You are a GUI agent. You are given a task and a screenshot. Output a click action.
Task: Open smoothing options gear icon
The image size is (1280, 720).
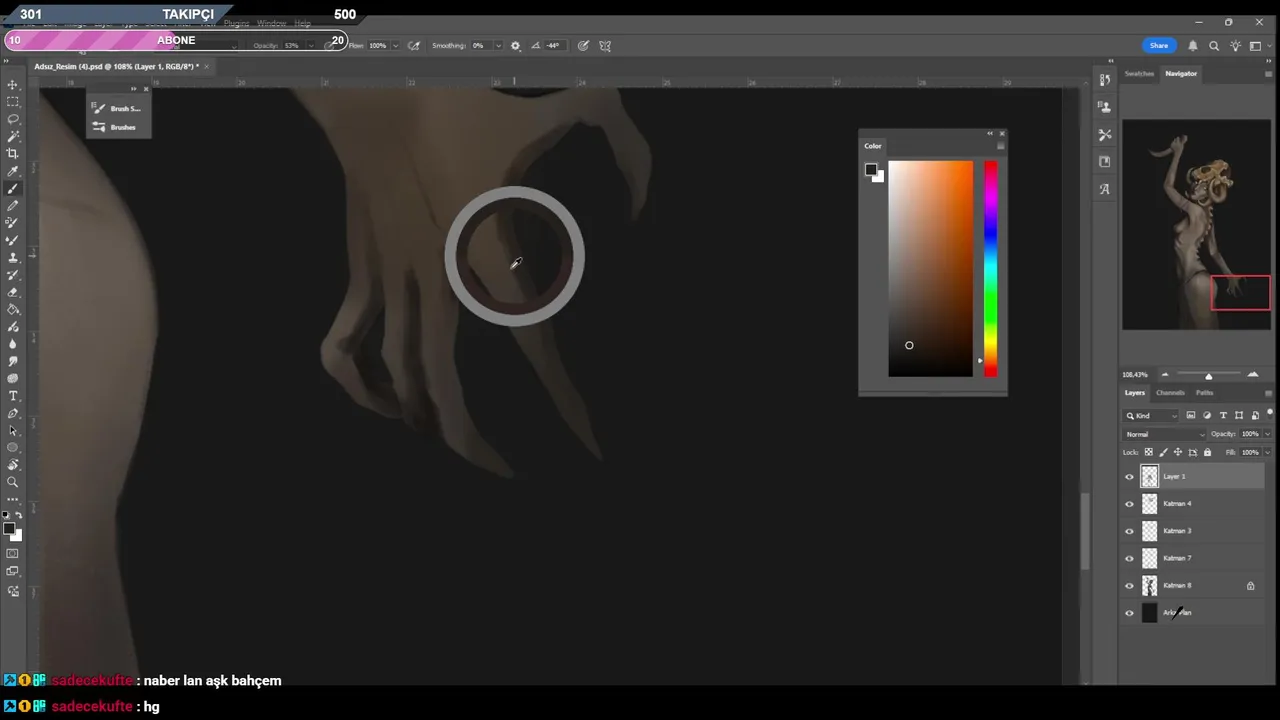tap(515, 45)
